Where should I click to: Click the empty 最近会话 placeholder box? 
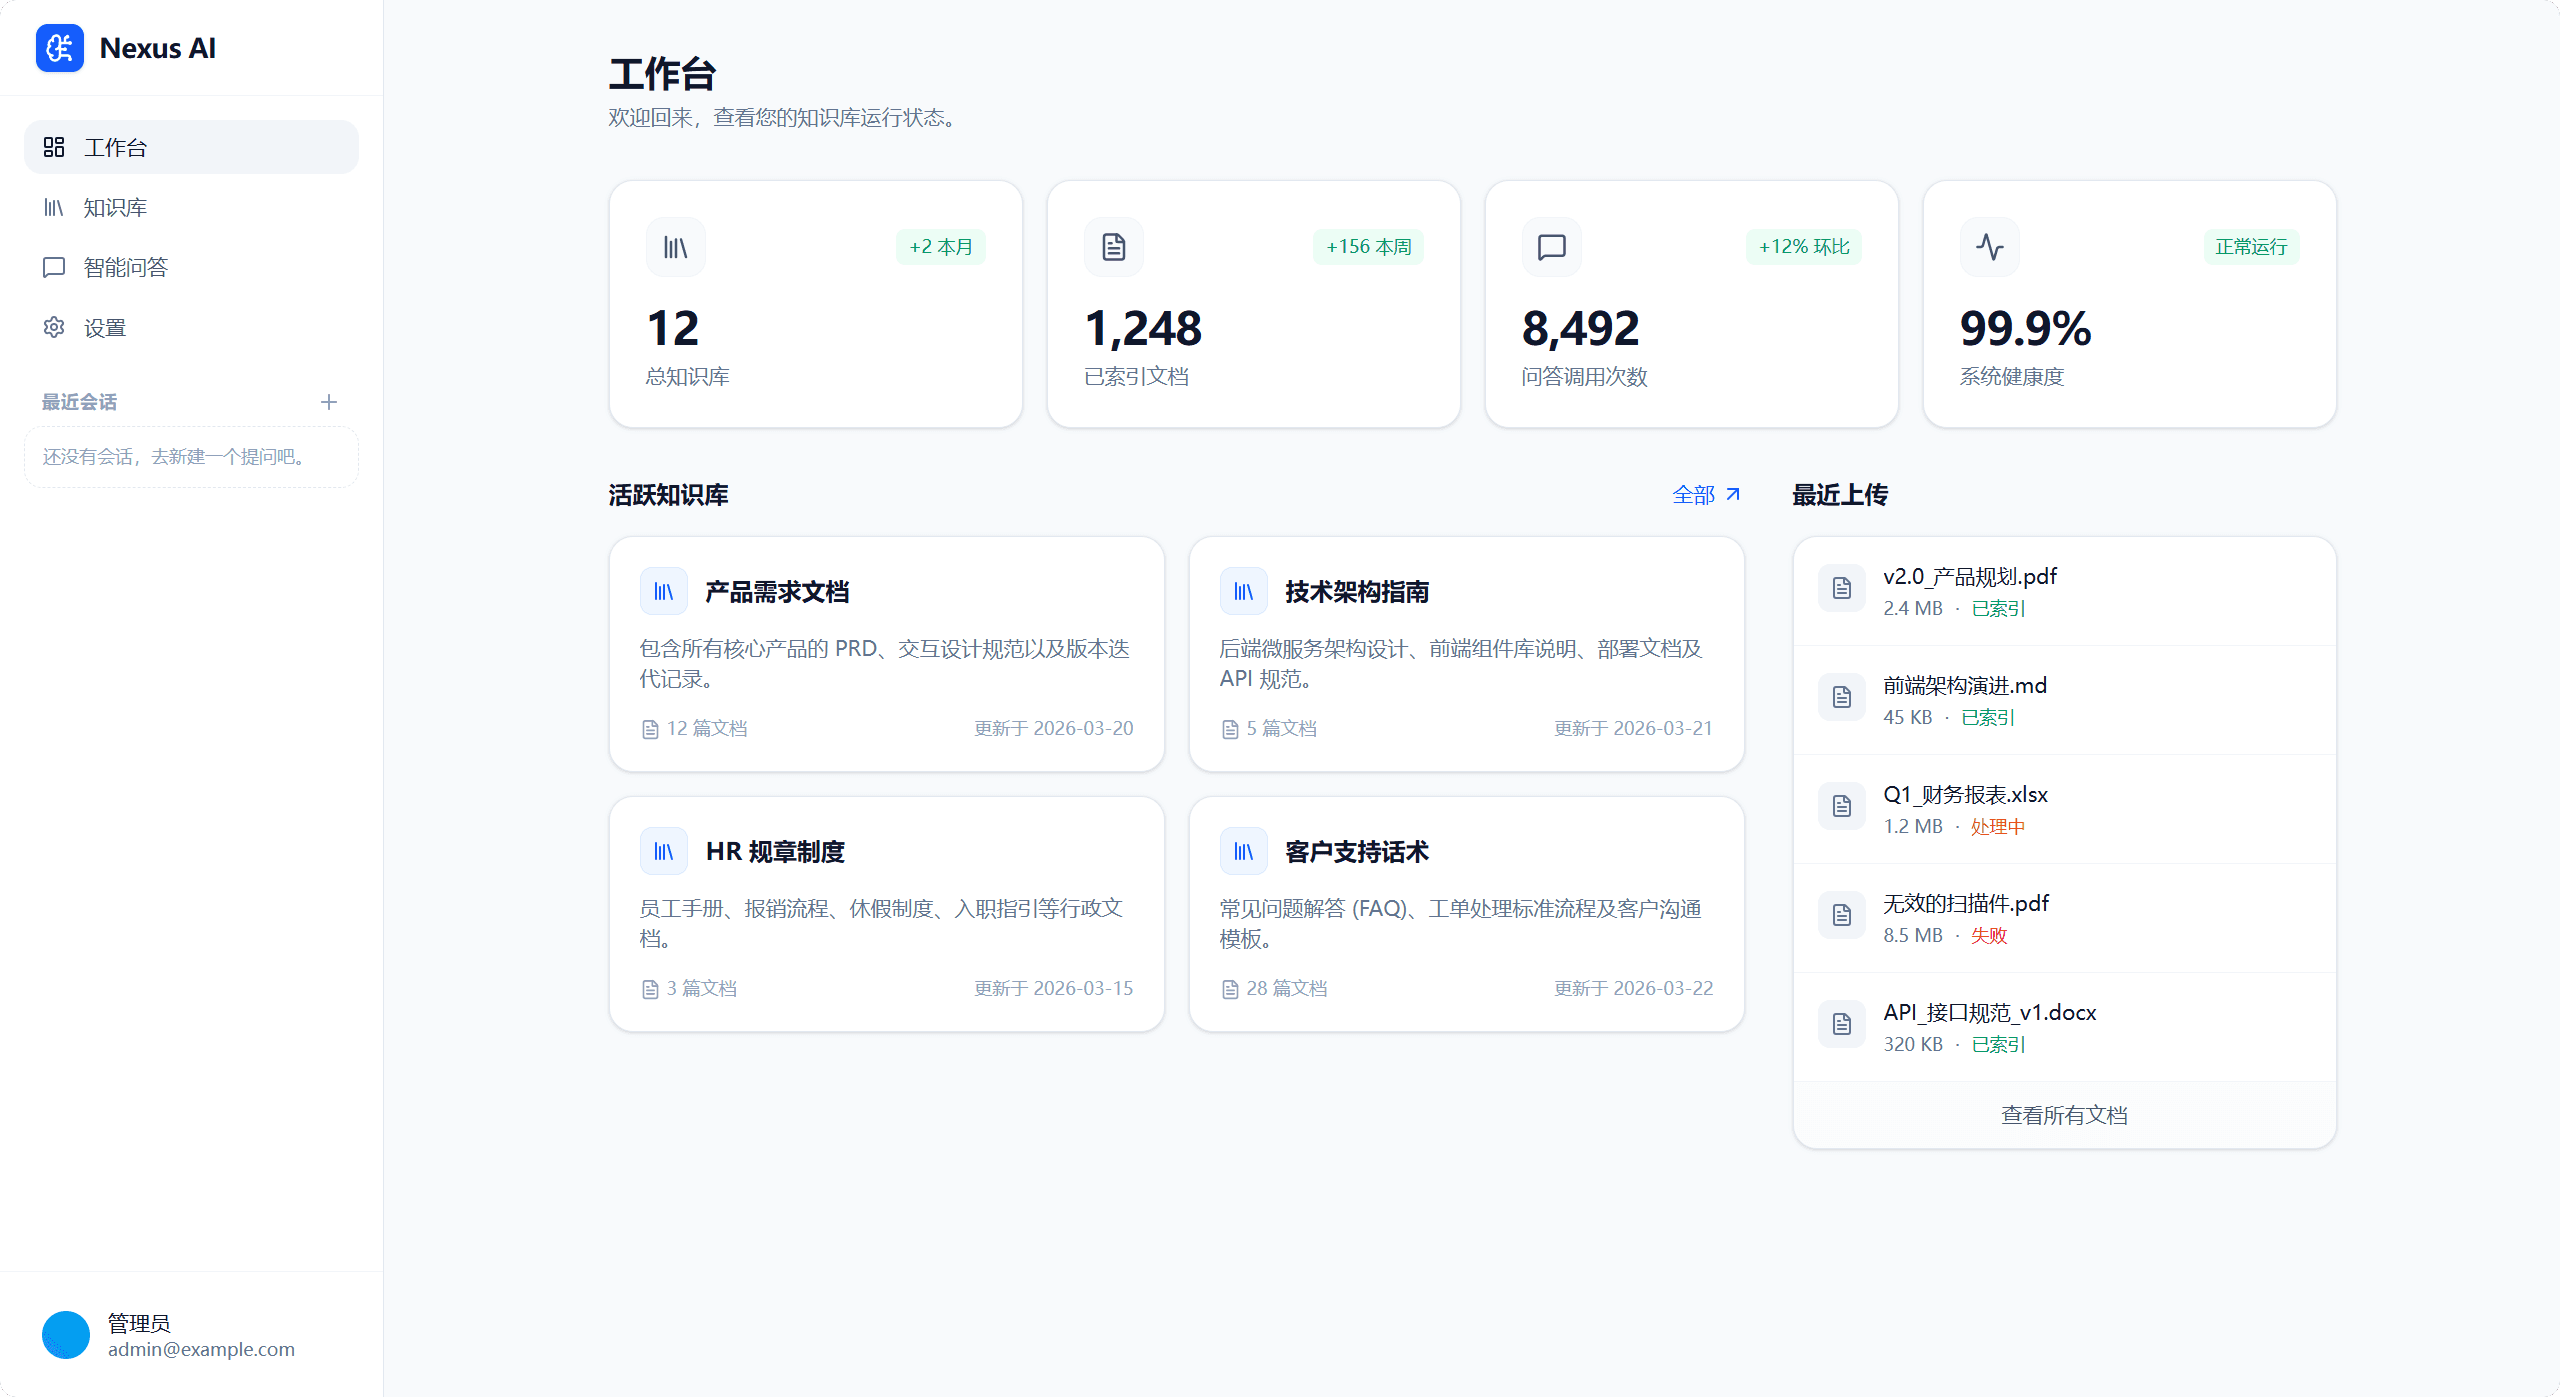[x=190, y=457]
